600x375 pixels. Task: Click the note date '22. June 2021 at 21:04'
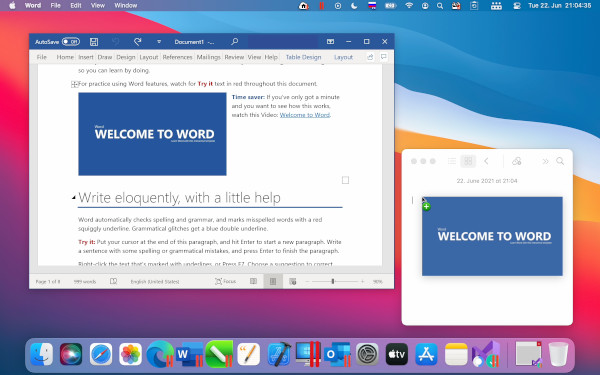click(487, 181)
